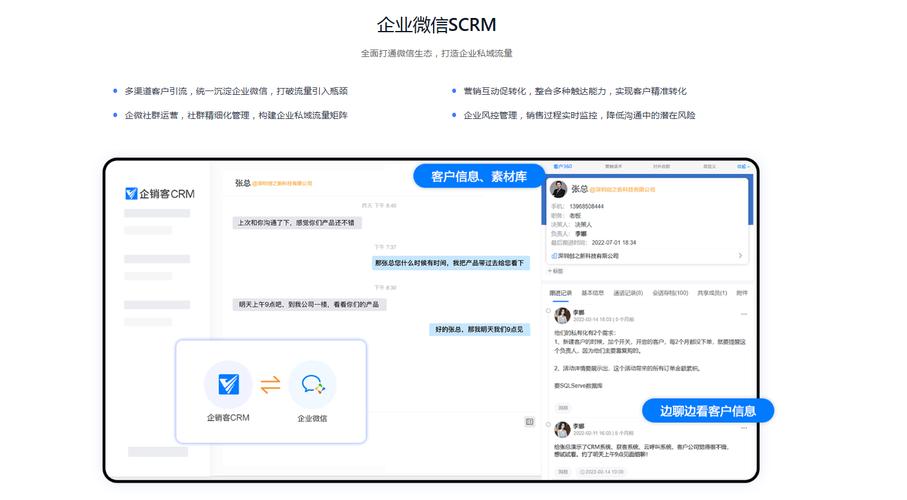Image resolution: width=907 pixels, height=500 pixels.
Task: Click the 企销客CRM caption under the card icon
Action: 228,418
